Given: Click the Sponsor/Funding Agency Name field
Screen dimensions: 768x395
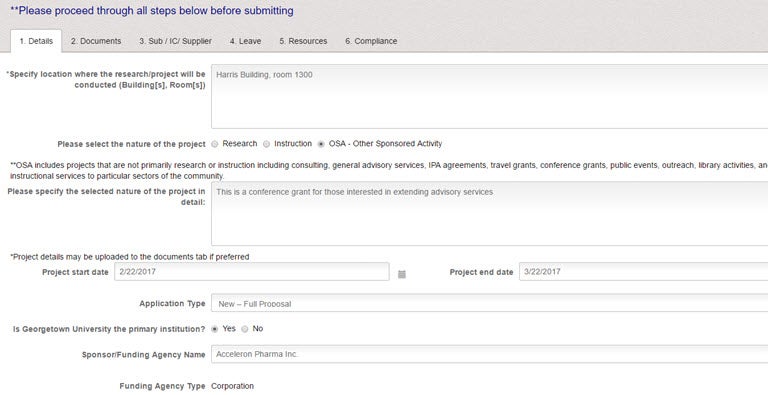Looking at the screenshot, I should (x=489, y=354).
